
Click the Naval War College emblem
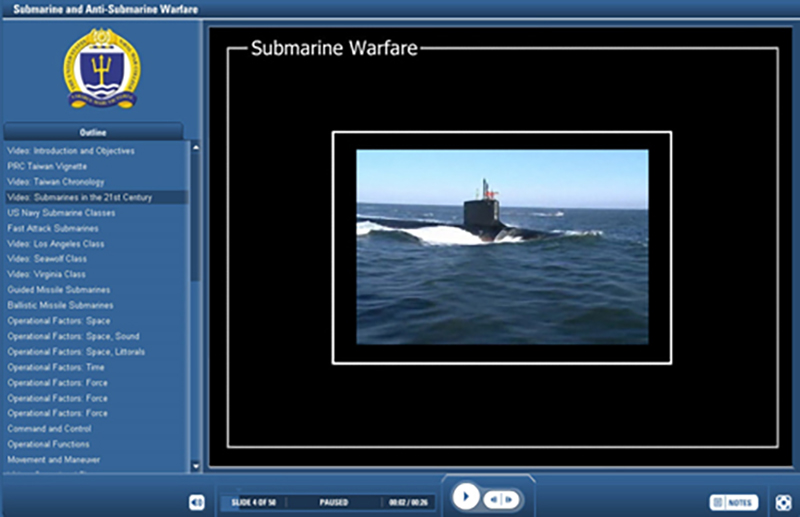(x=102, y=68)
